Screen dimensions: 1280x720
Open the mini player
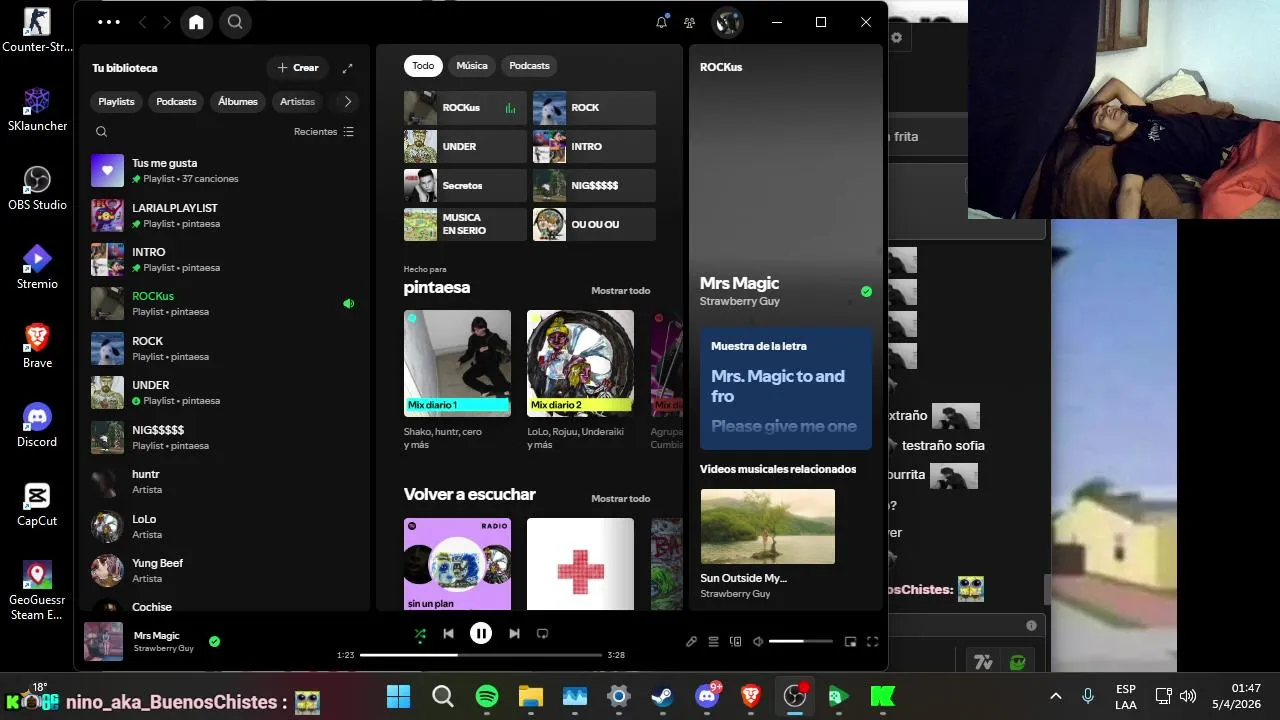click(x=851, y=642)
